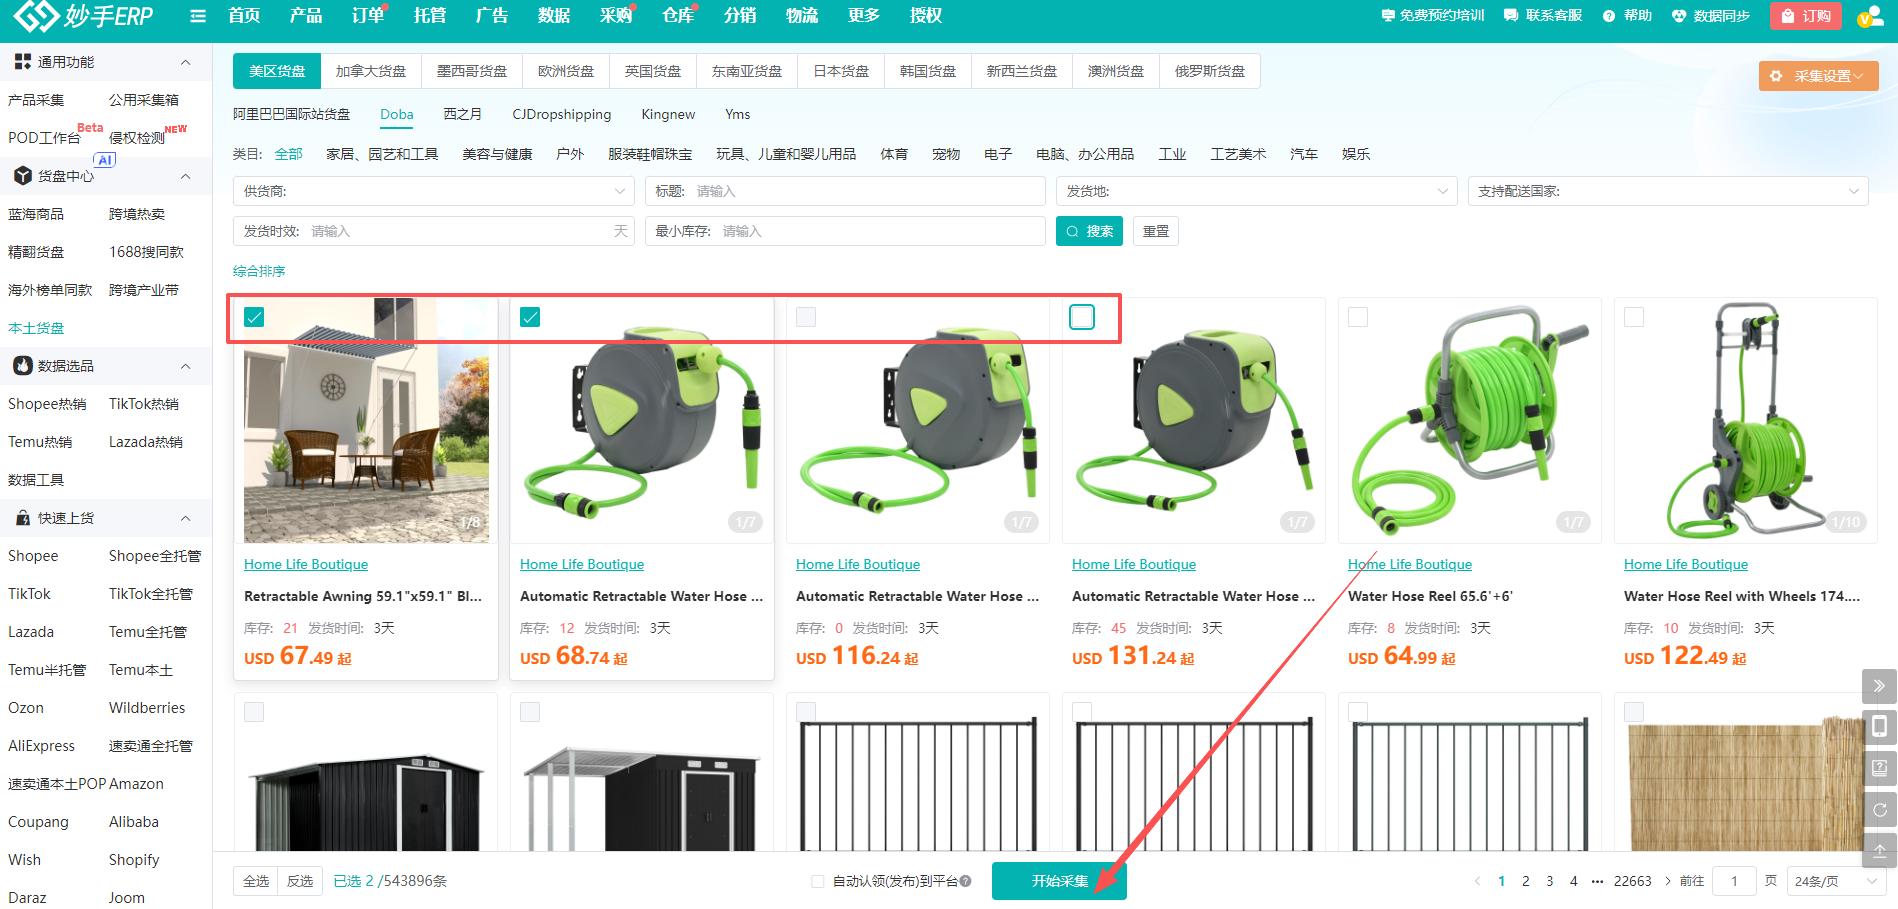The height and width of the screenshot is (909, 1898).
Task: Click the AI badge near 货盘中心
Action: pyautogui.click(x=105, y=160)
